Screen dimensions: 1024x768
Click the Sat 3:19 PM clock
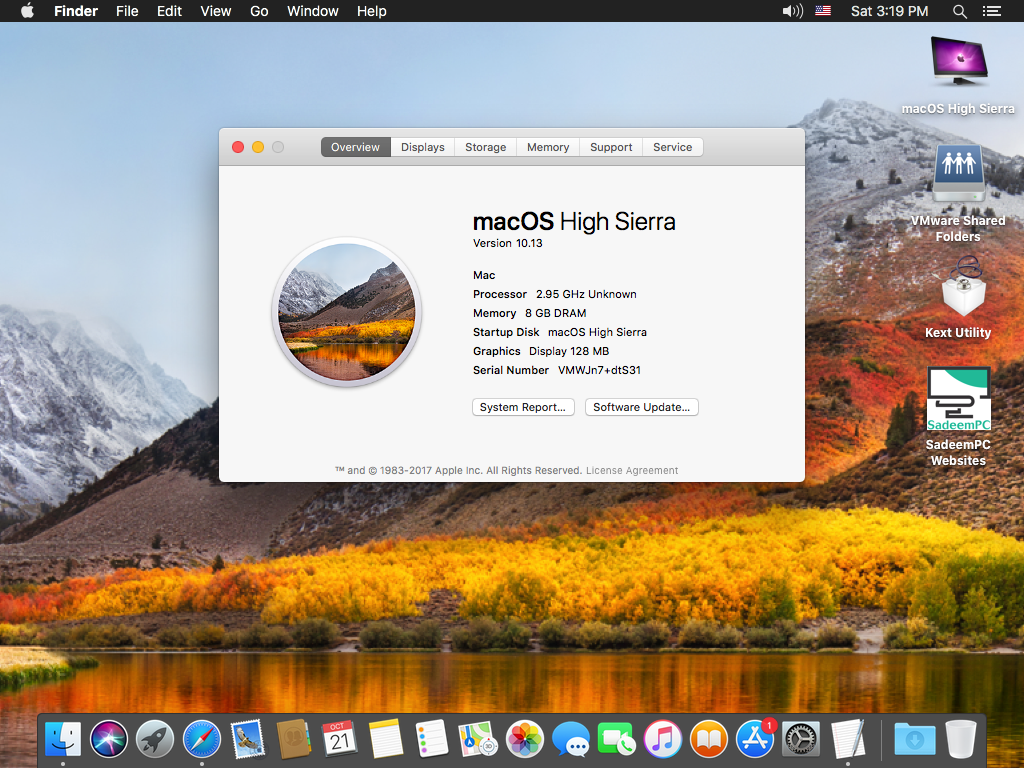(x=889, y=11)
